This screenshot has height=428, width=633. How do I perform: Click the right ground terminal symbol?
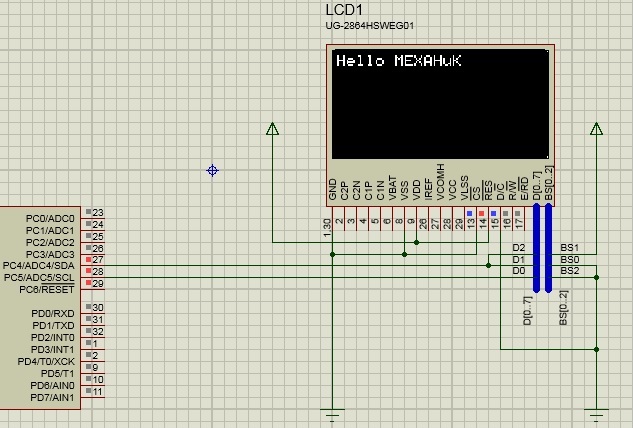[597, 411]
